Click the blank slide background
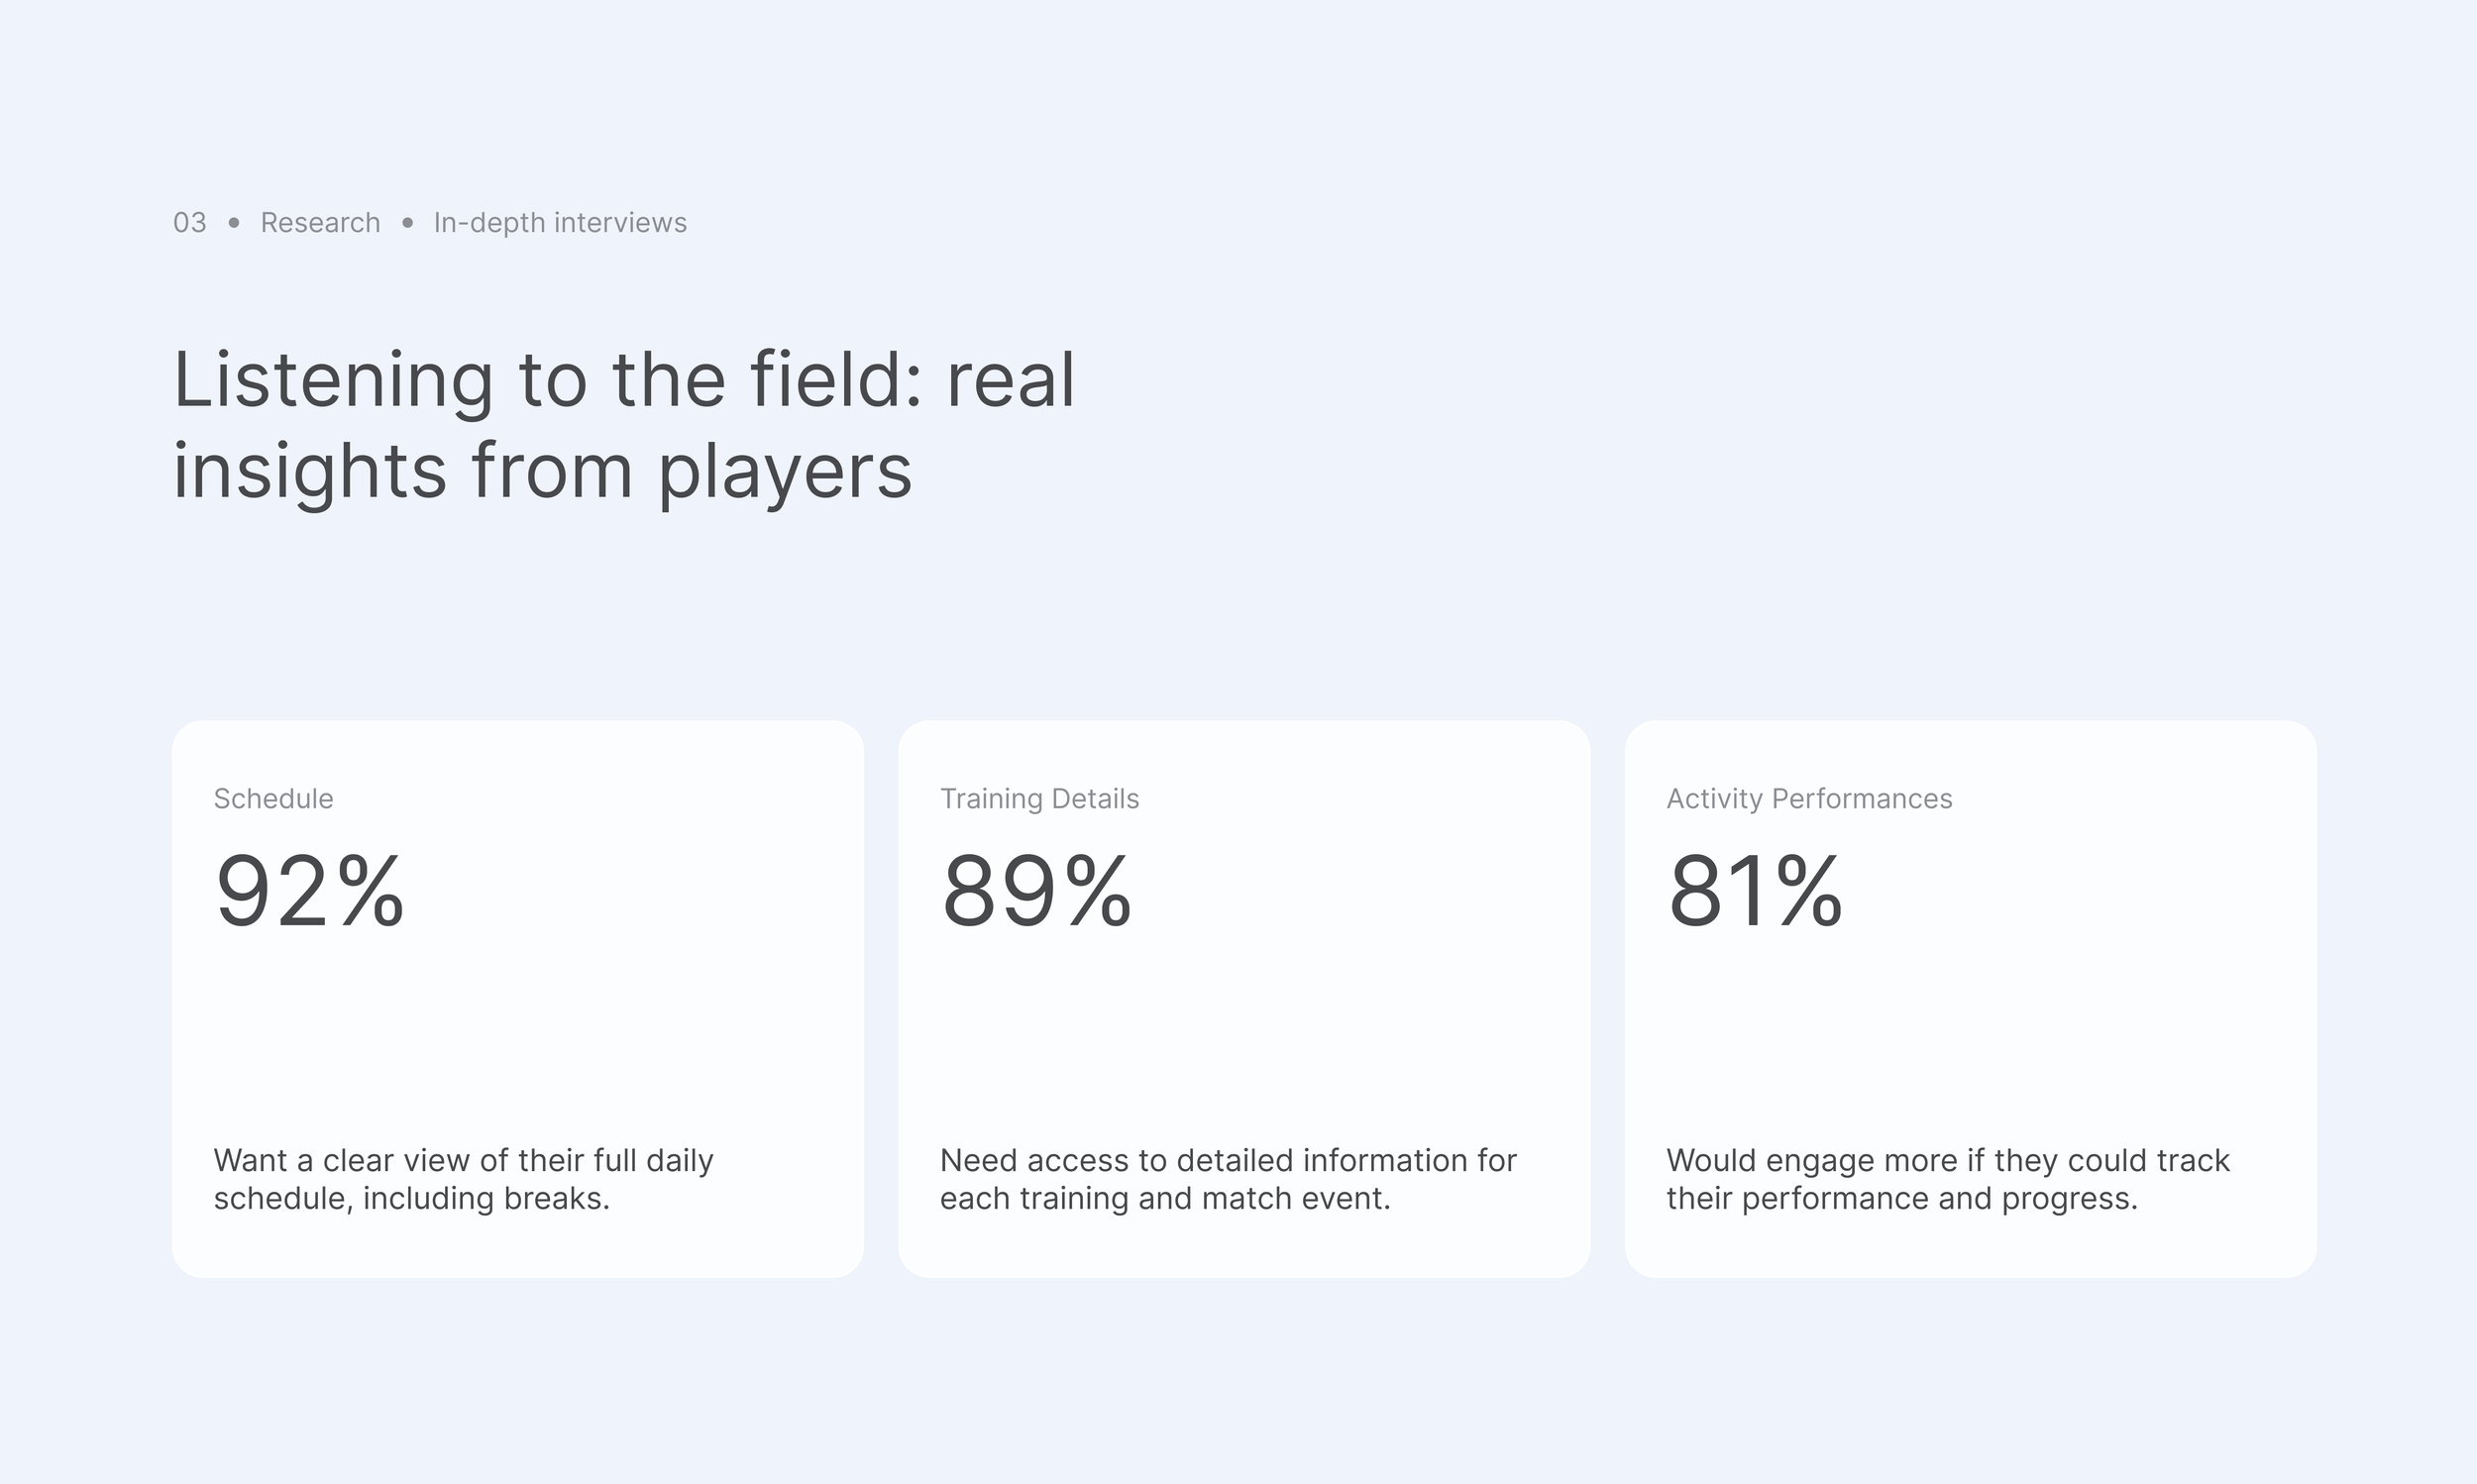 pyautogui.click(x=1700, y=400)
